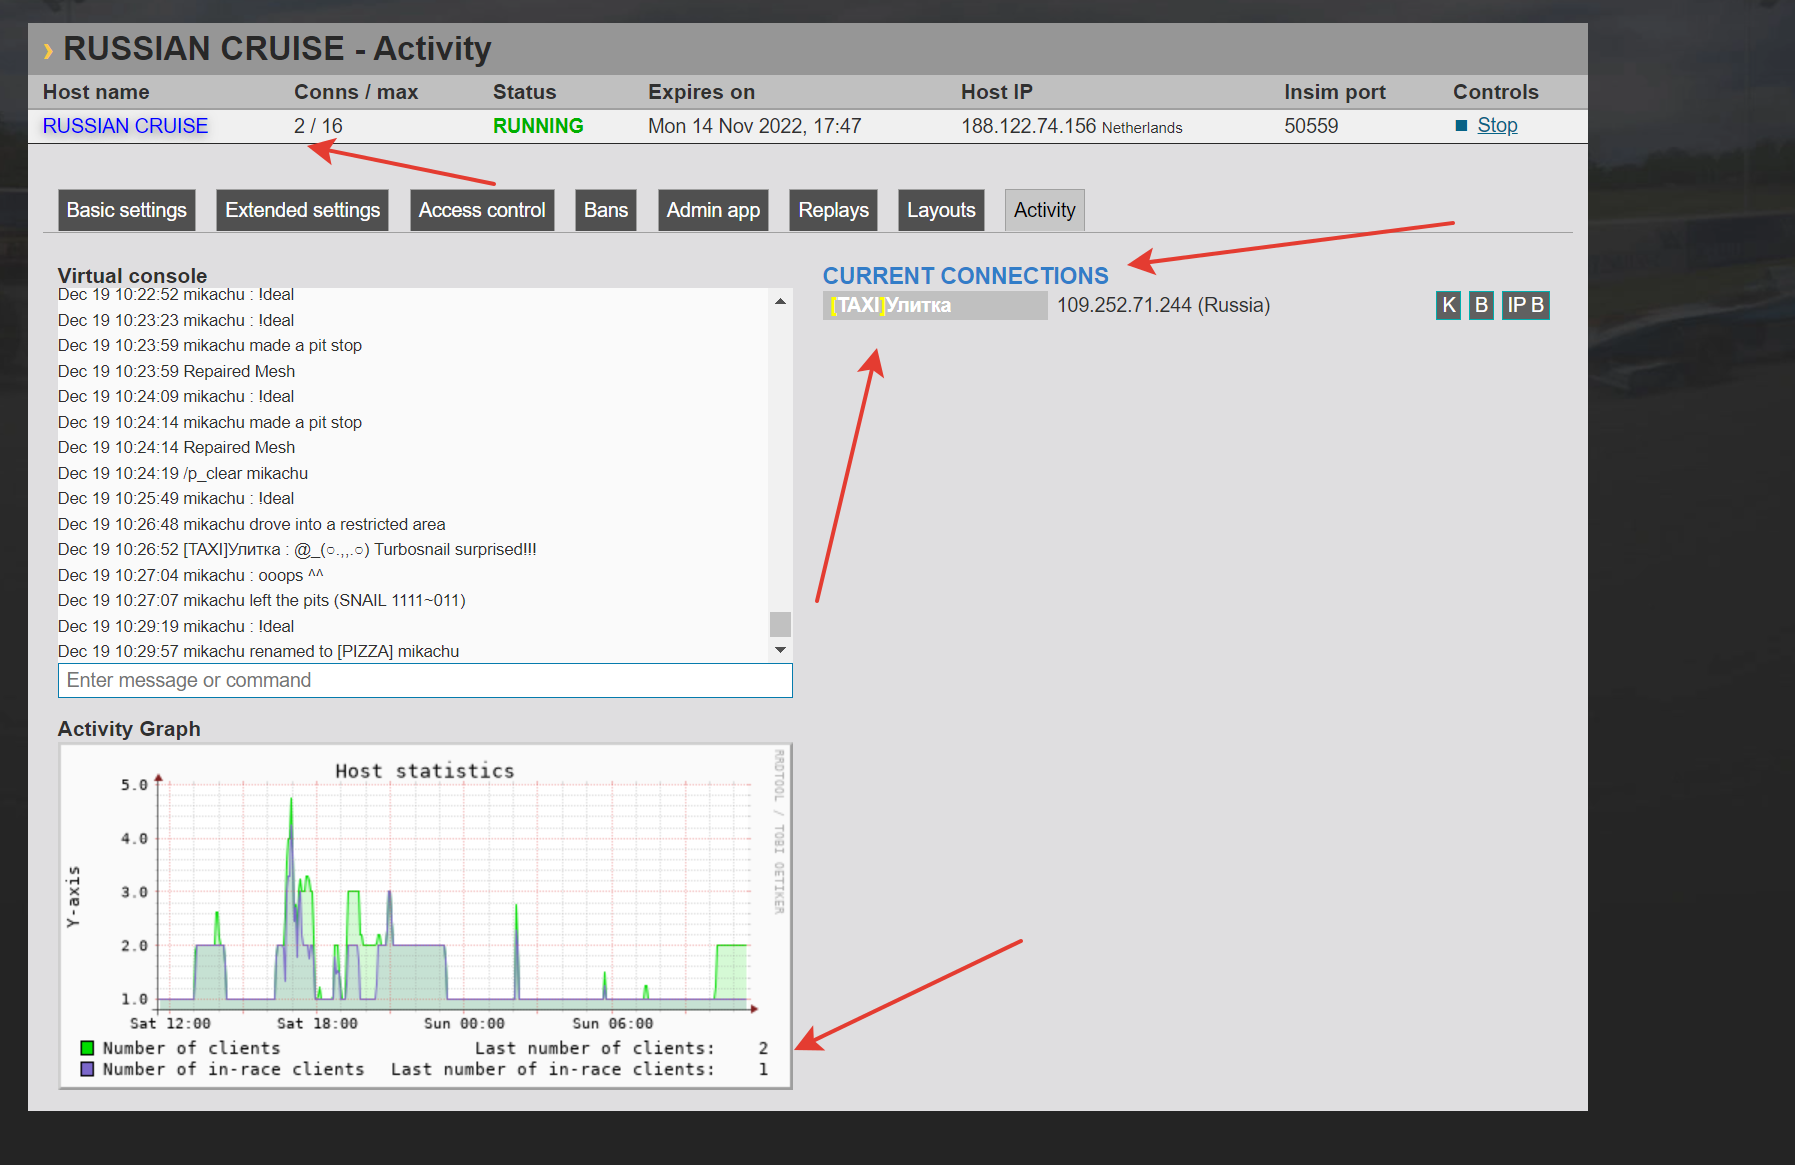Click the RUNNING status text
1795x1165 pixels.
[538, 126]
